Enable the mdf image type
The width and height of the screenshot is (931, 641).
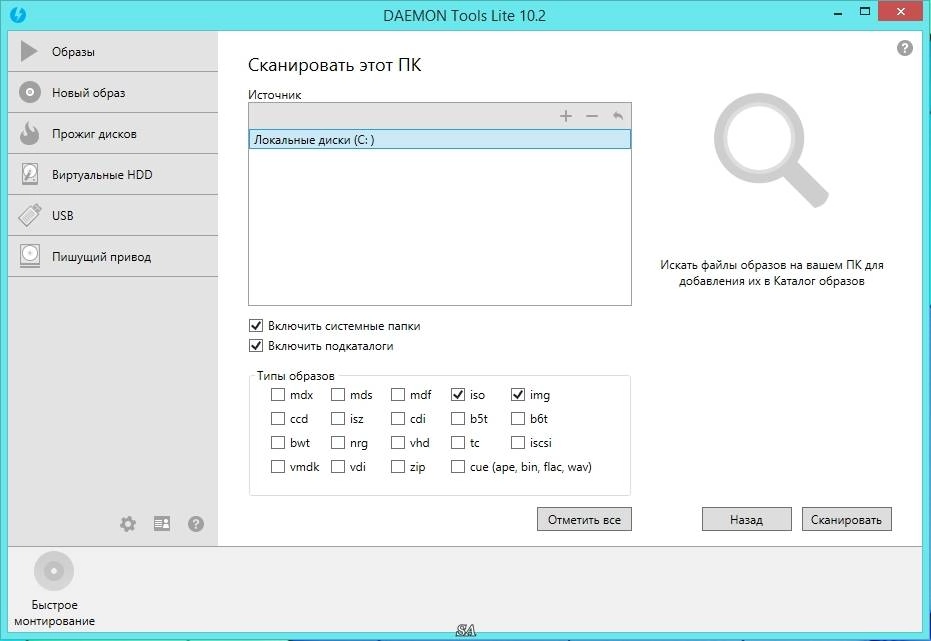tap(398, 394)
